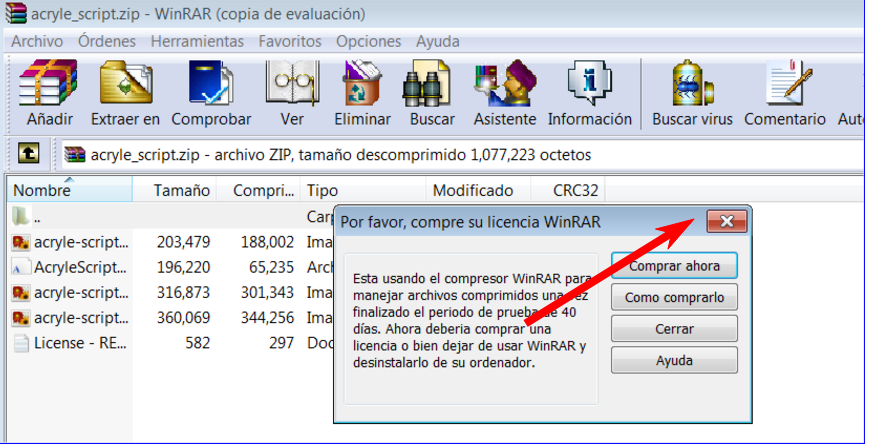The height and width of the screenshot is (446, 875).
Task: Click the compressed value 344,256
Action: (267, 318)
